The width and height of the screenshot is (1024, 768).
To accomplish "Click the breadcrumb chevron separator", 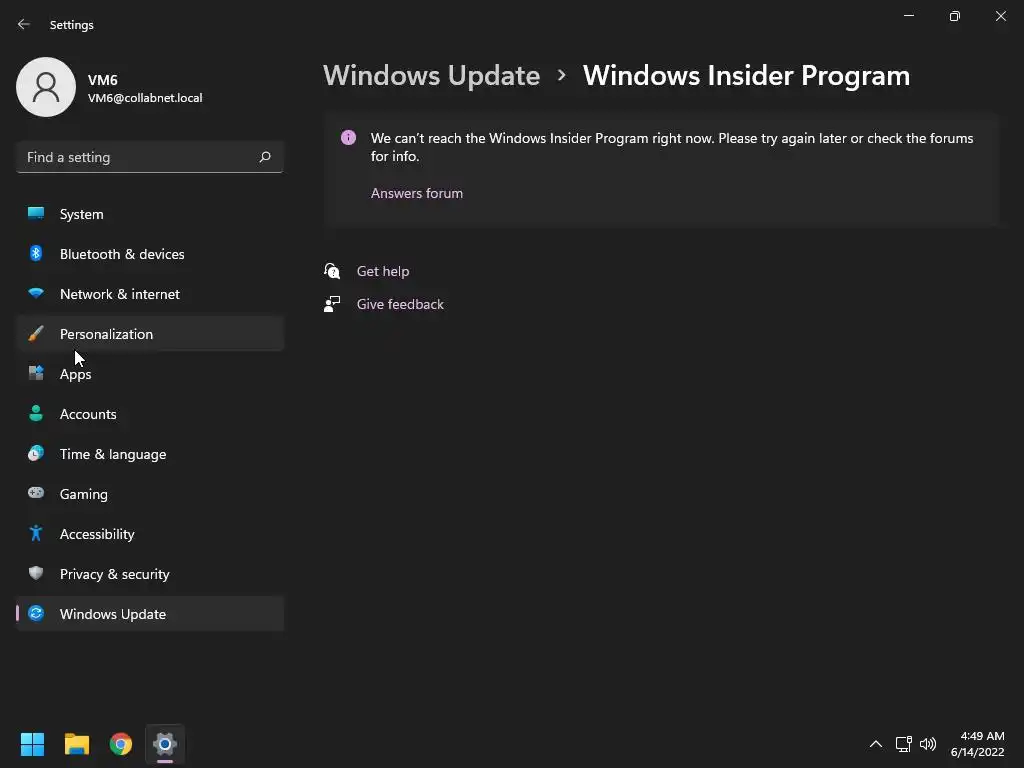I will pos(562,76).
